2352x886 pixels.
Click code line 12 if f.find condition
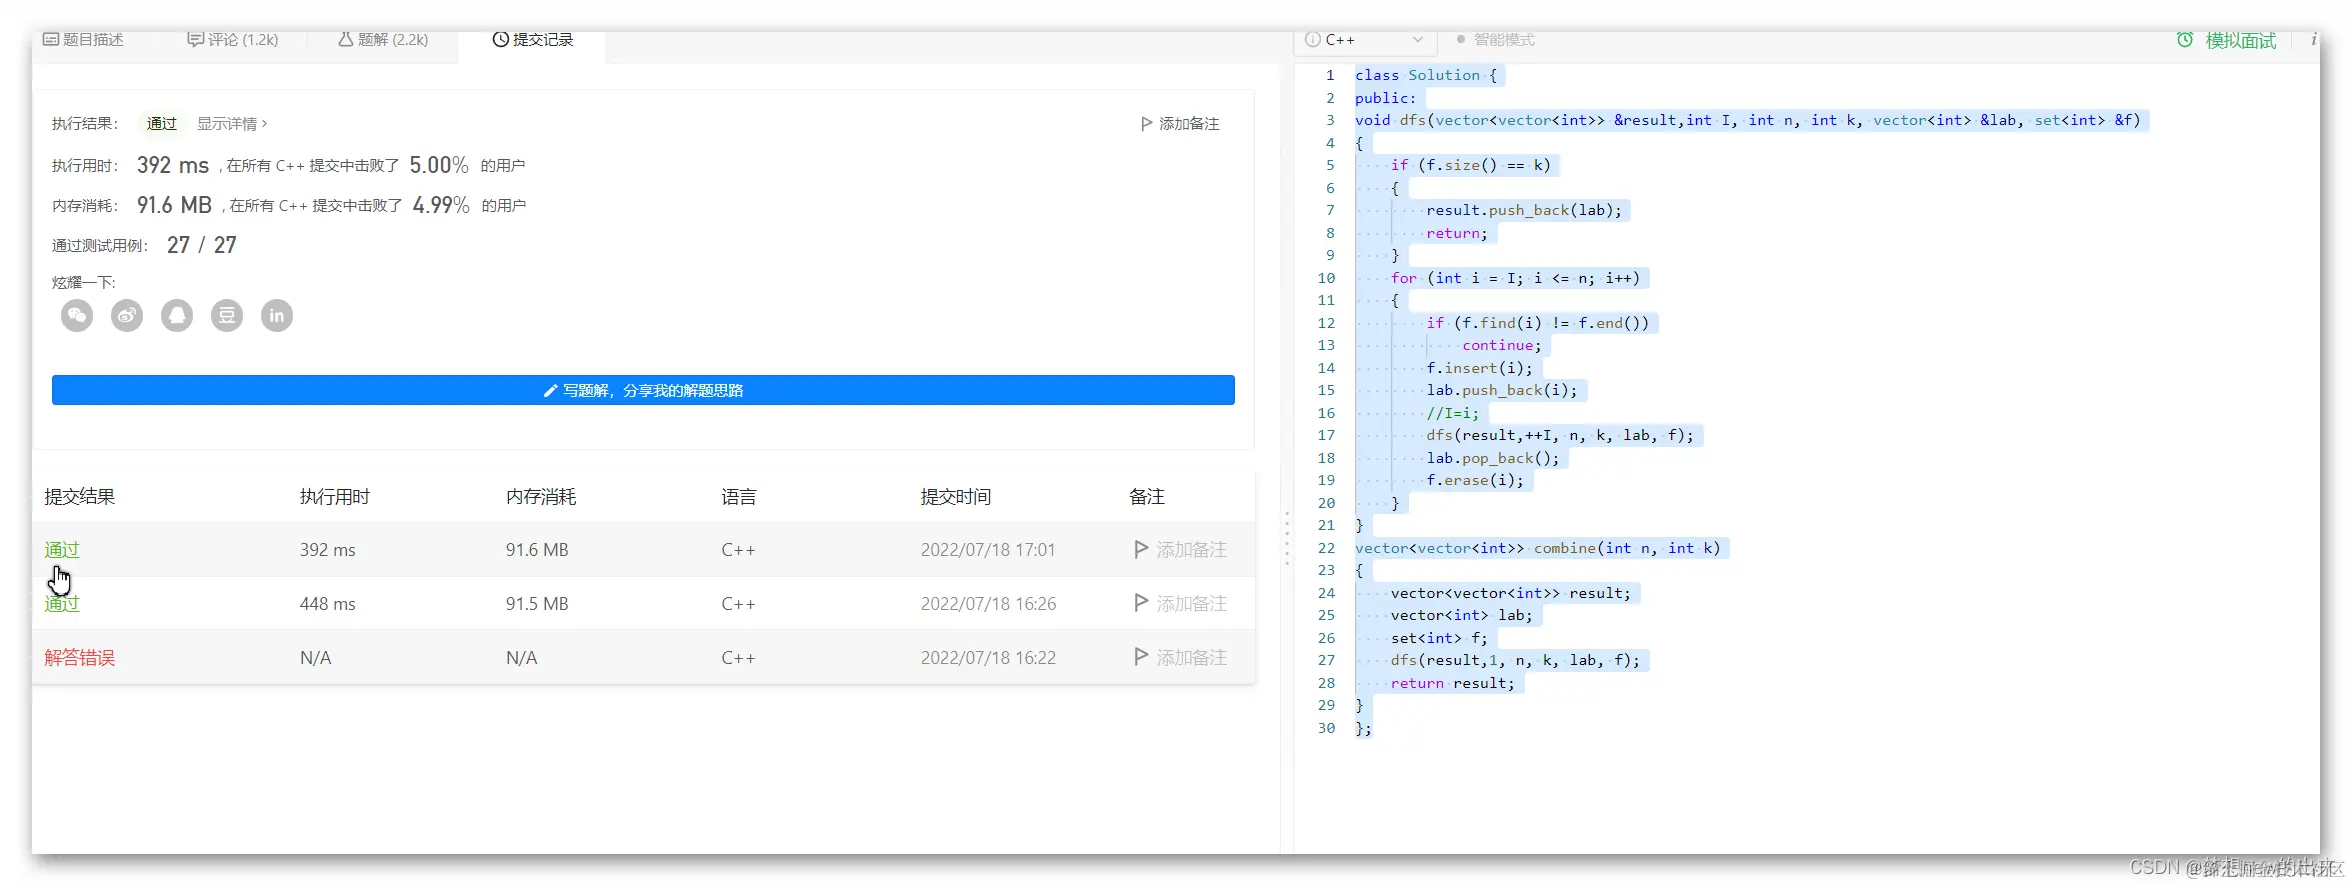pos(1538,323)
